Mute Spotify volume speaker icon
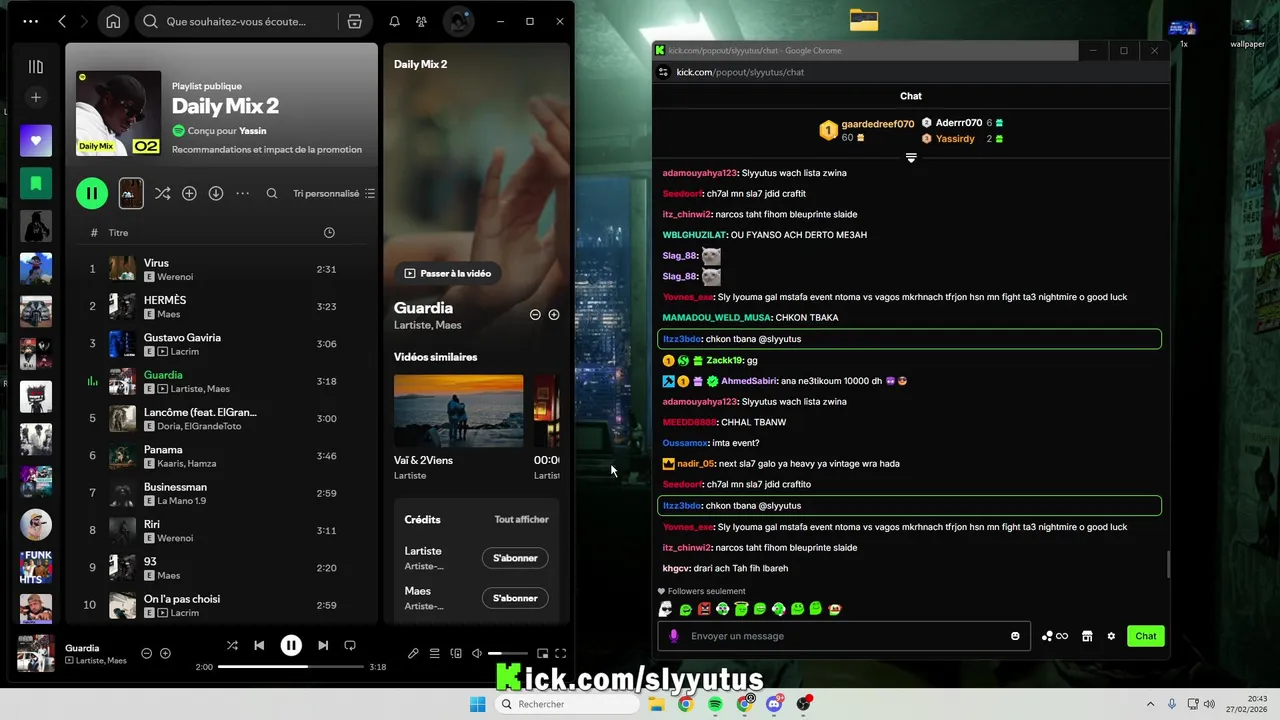Viewport: 1280px width, 720px height. coord(477,653)
